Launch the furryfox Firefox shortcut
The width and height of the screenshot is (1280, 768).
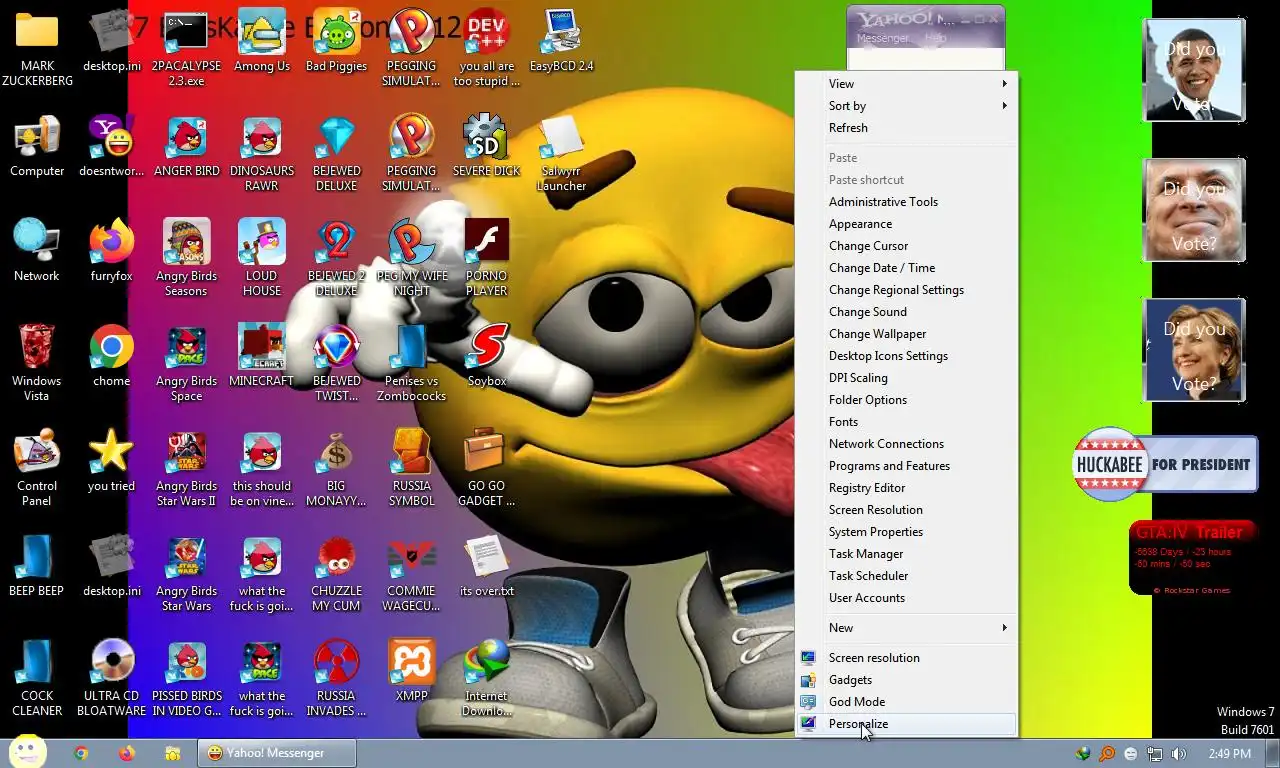111,252
